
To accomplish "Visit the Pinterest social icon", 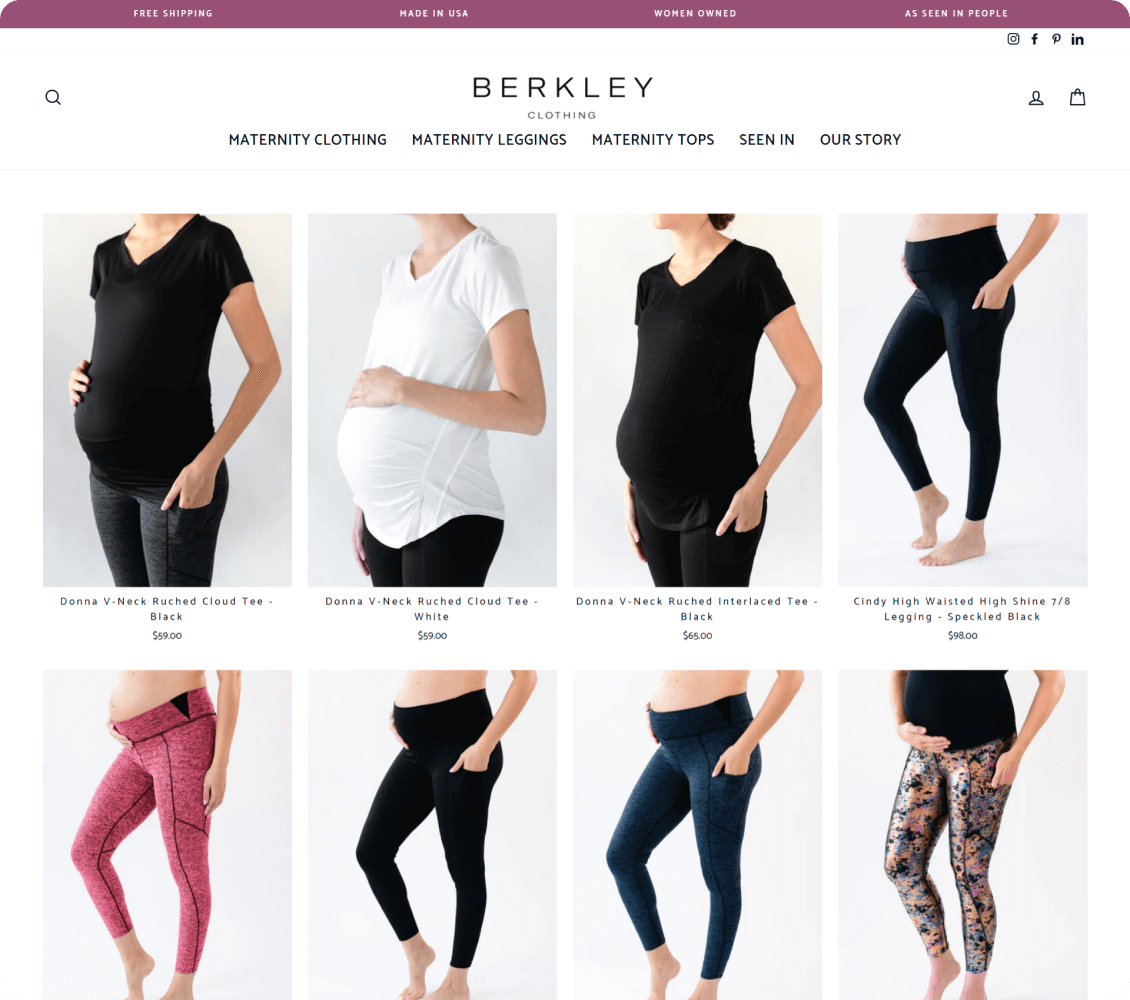I will [1056, 39].
